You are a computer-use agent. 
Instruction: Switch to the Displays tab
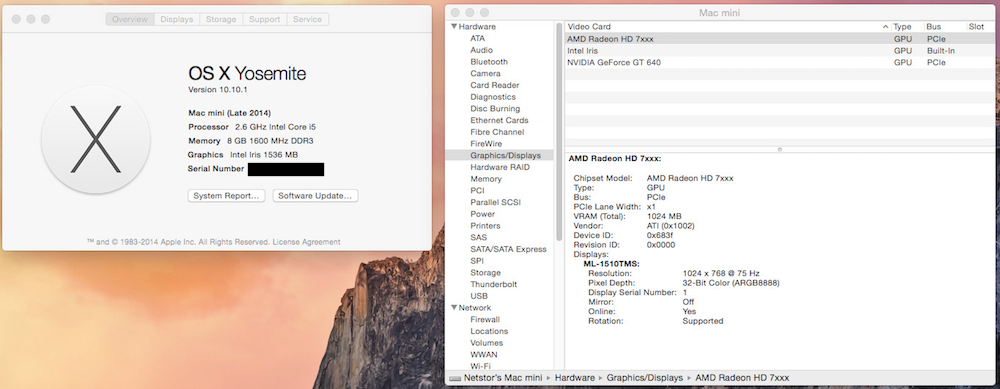pos(177,19)
